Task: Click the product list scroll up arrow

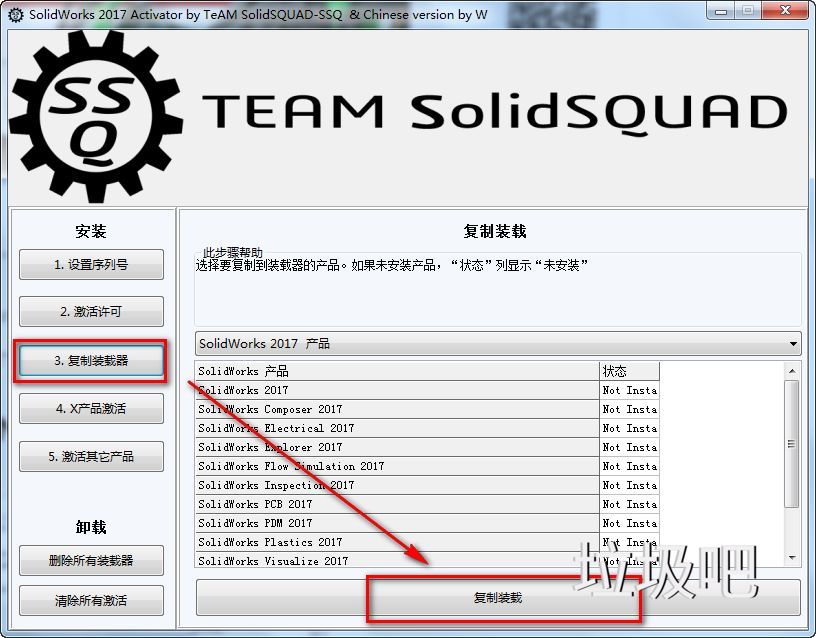Action: coord(792,370)
